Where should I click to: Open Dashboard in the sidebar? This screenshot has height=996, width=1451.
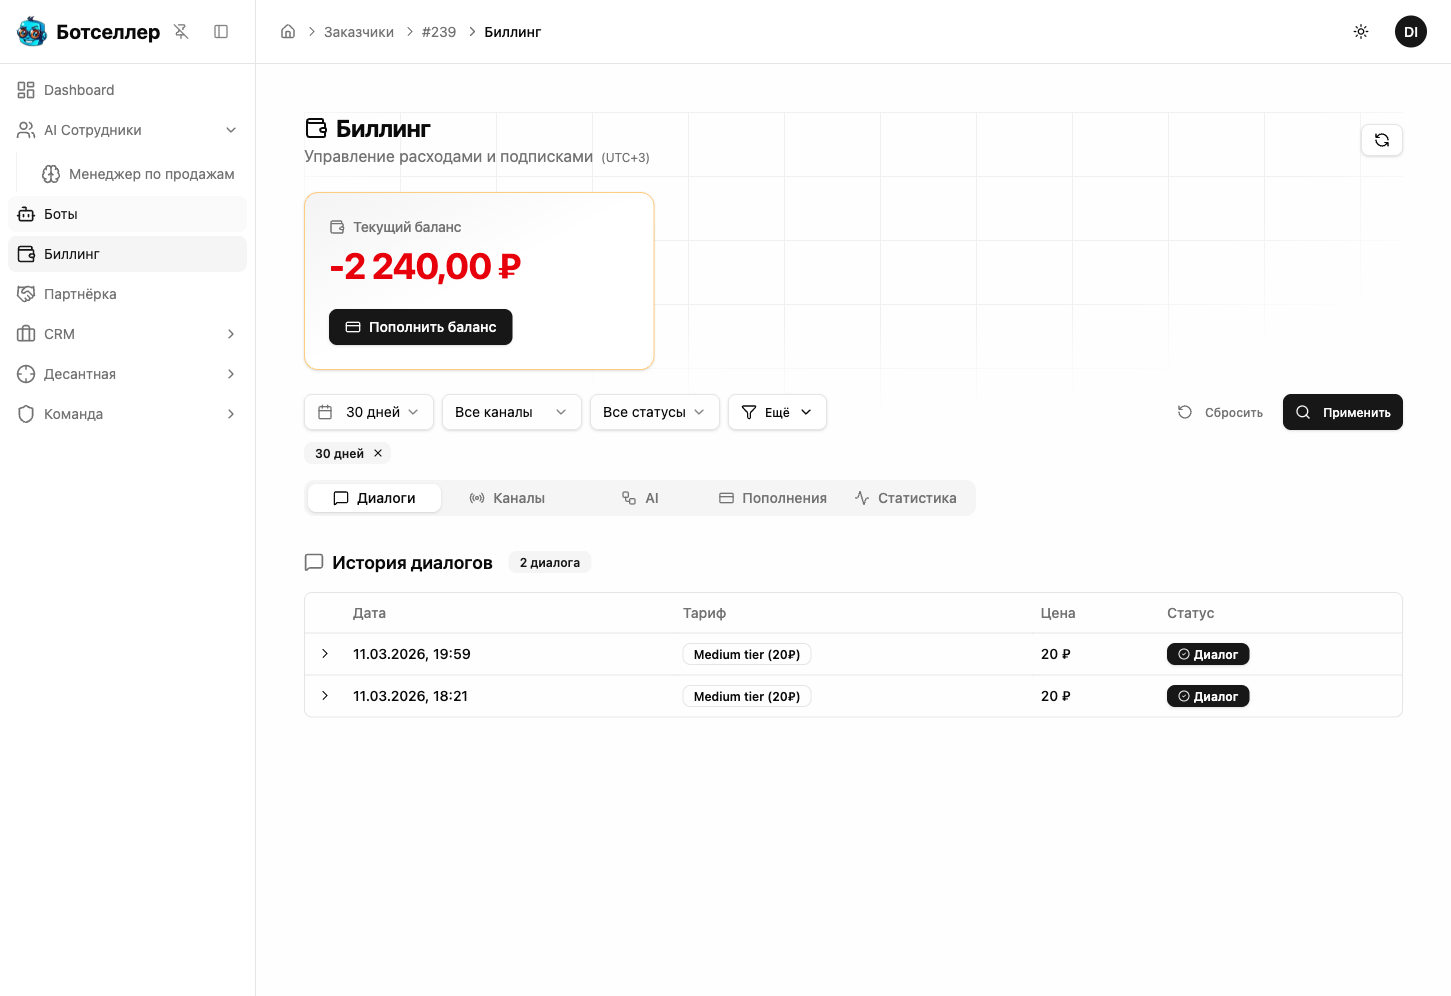(x=79, y=90)
